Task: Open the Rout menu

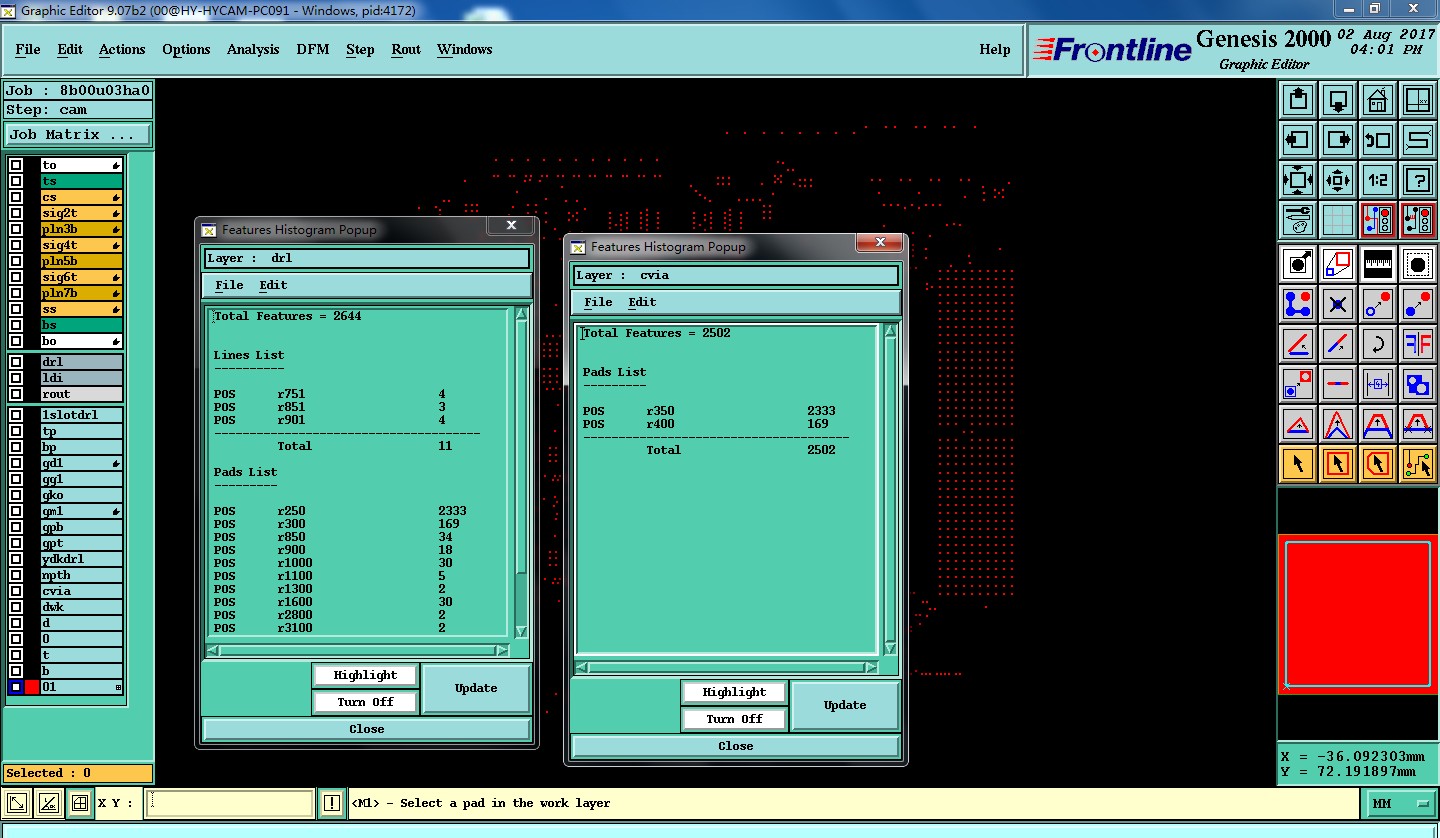Action: point(406,49)
